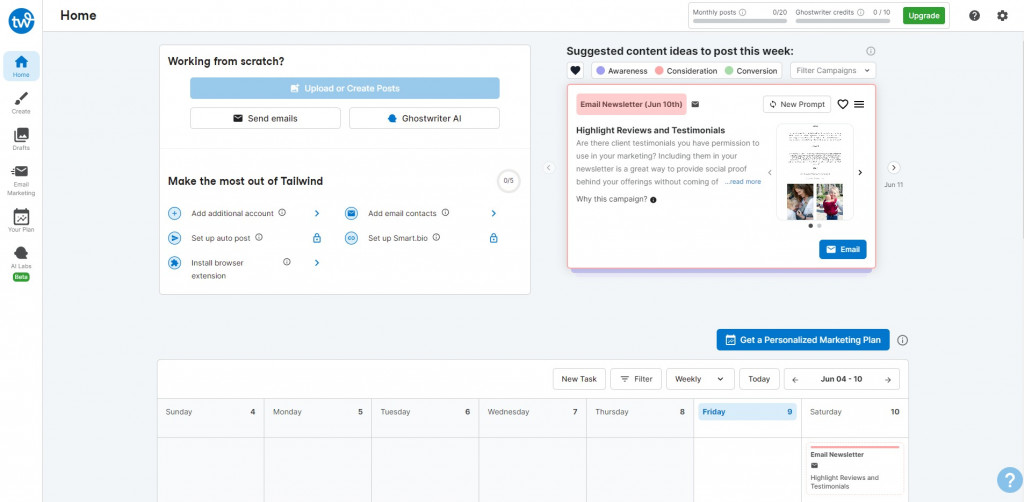The width and height of the screenshot is (1024, 502).
Task: Click the Monthly posts progress bar
Action: 739,21
